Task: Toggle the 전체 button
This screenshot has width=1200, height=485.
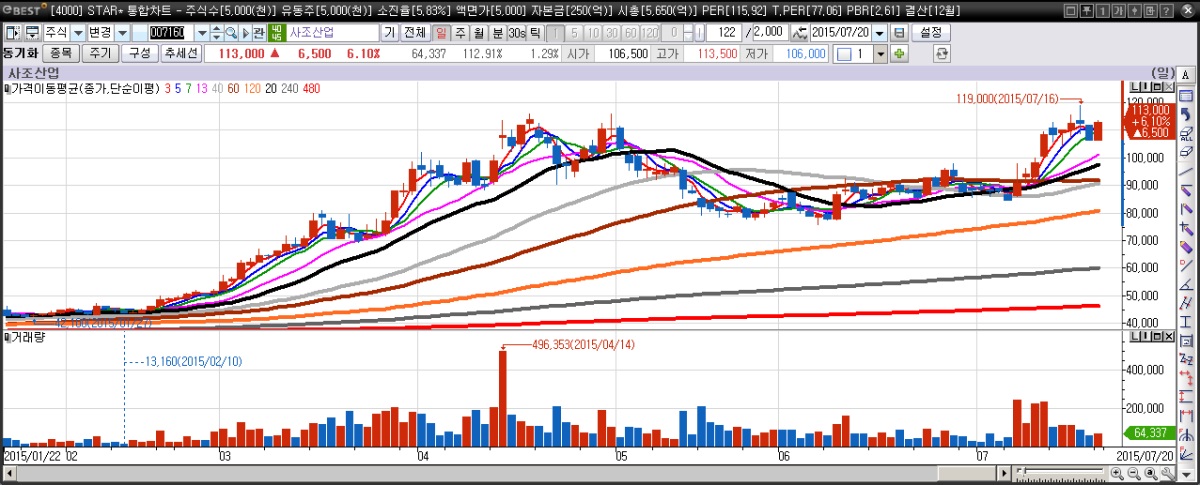Action: [414, 32]
